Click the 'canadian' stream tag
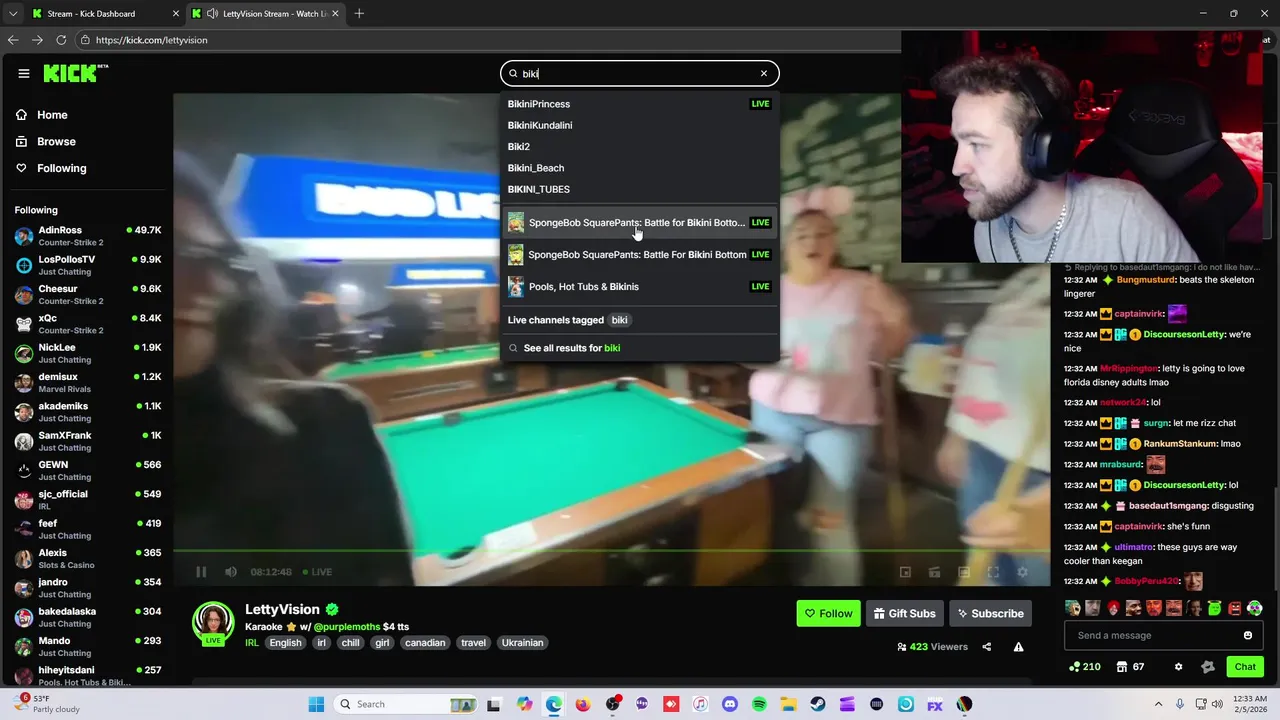Image resolution: width=1280 pixels, height=720 pixels. (425, 643)
